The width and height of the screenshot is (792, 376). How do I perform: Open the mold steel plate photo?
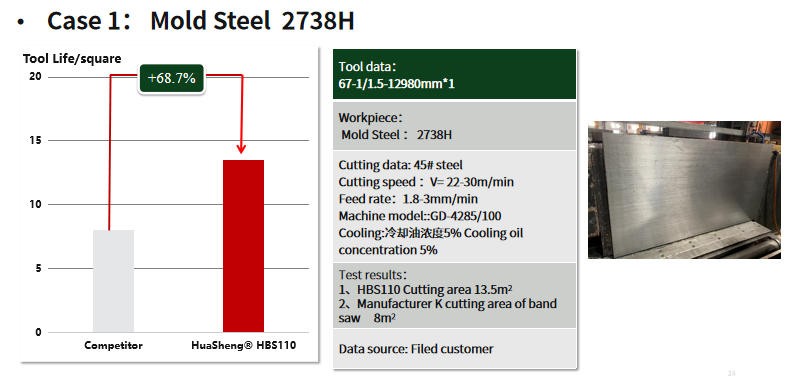pyautogui.click(x=684, y=190)
